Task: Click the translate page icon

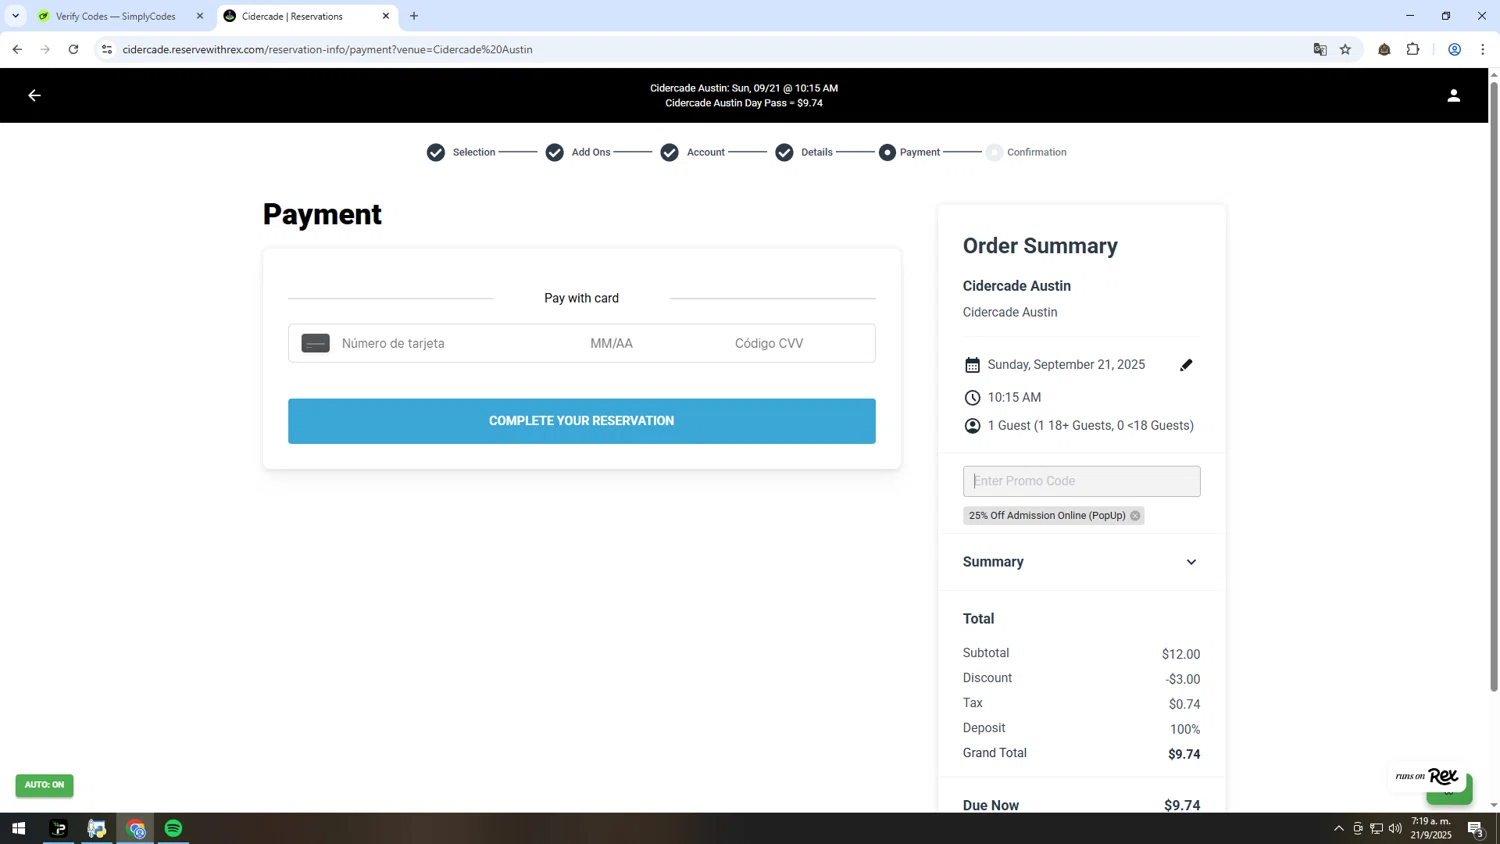Action: pyautogui.click(x=1320, y=49)
